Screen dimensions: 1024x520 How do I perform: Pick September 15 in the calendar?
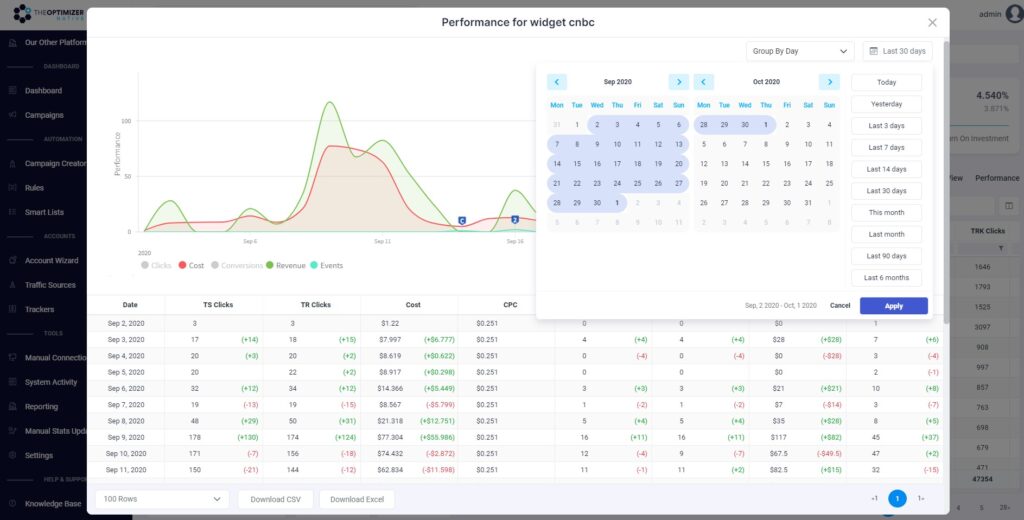tap(577, 164)
